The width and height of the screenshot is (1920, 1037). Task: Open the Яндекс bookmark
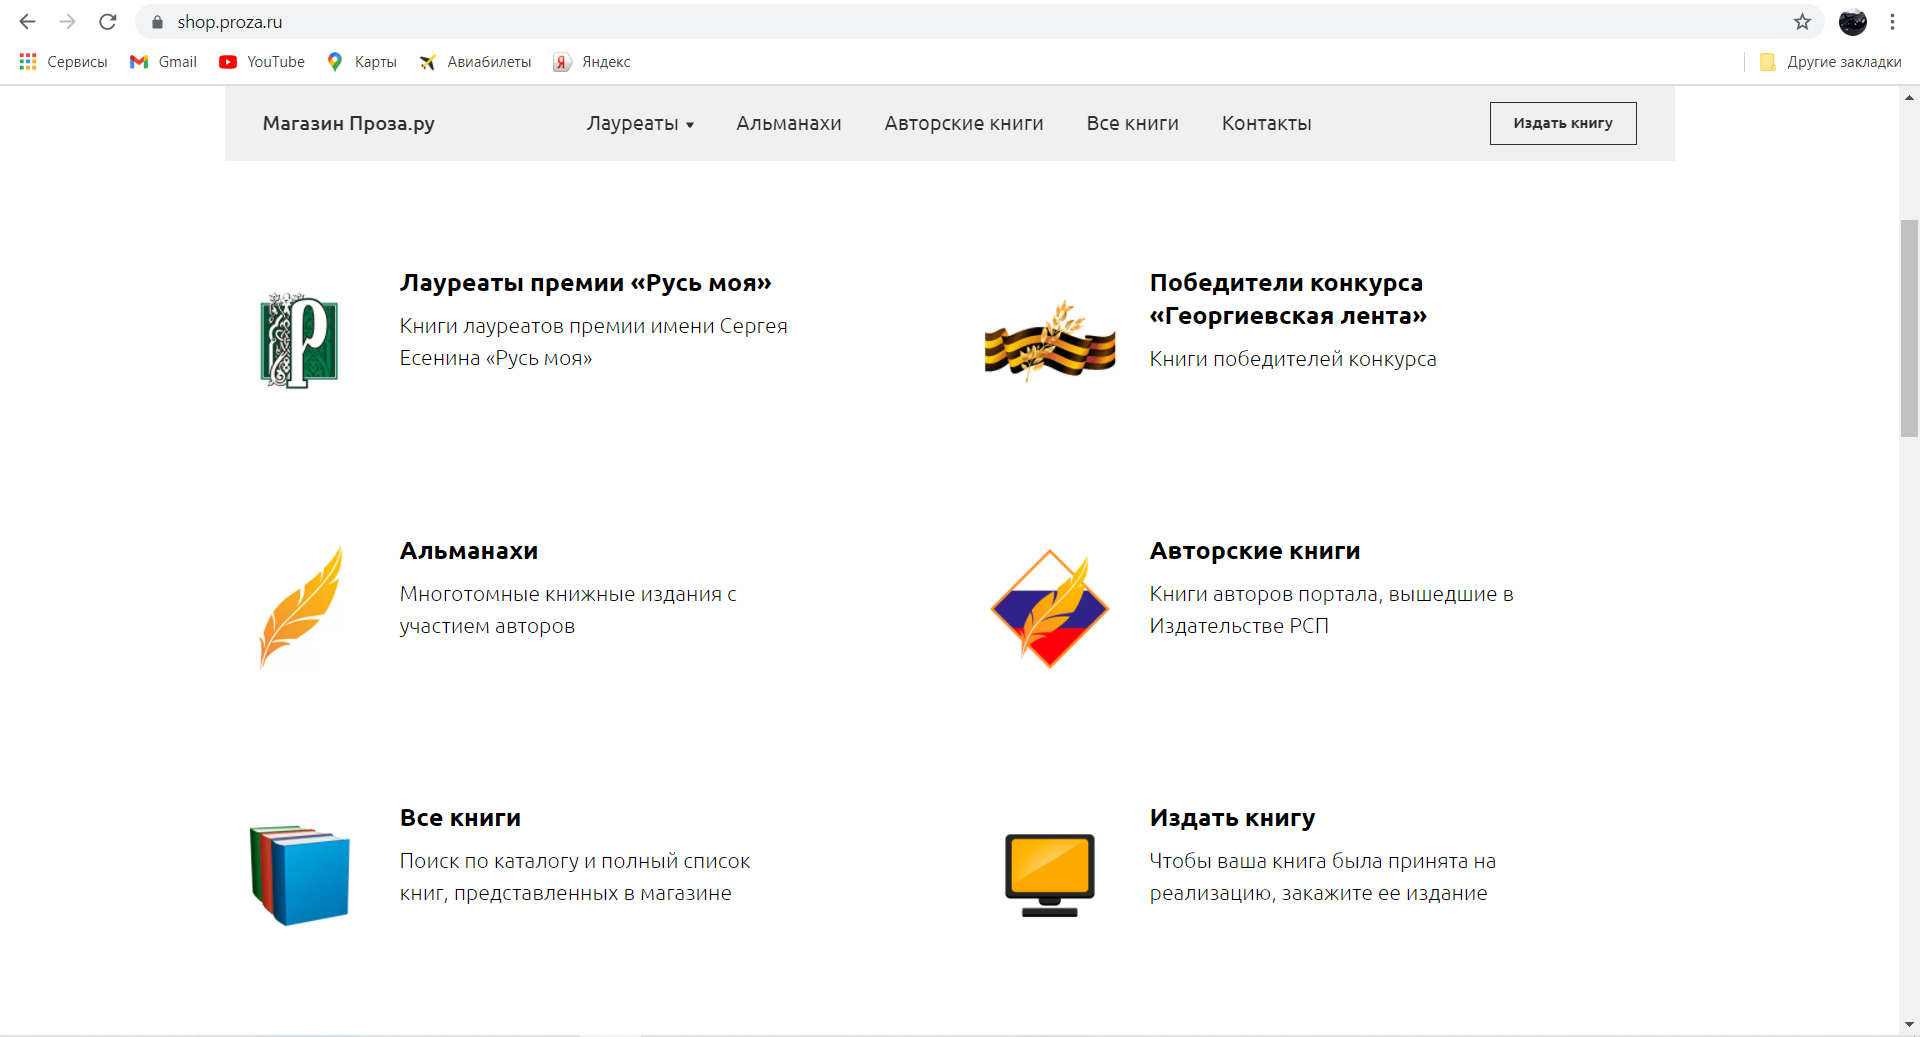(x=592, y=62)
